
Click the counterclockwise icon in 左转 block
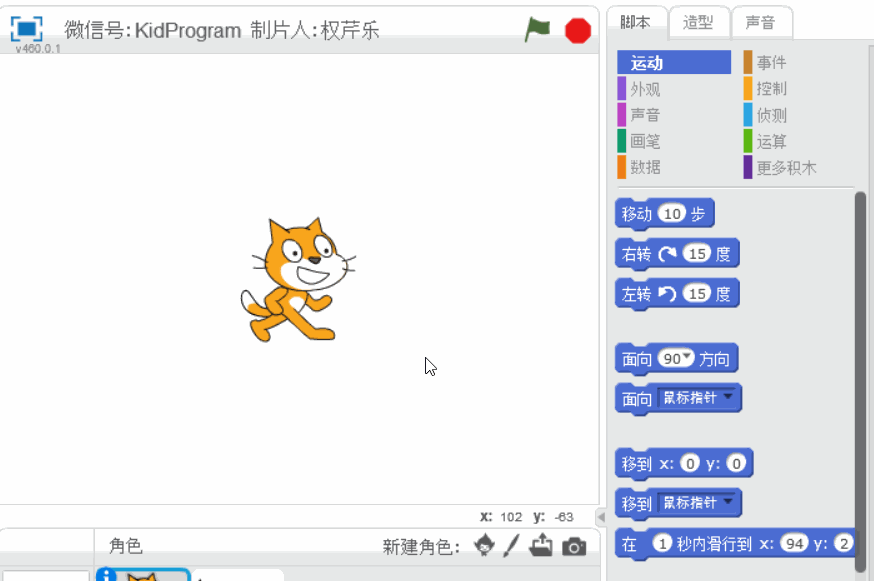(x=667, y=294)
